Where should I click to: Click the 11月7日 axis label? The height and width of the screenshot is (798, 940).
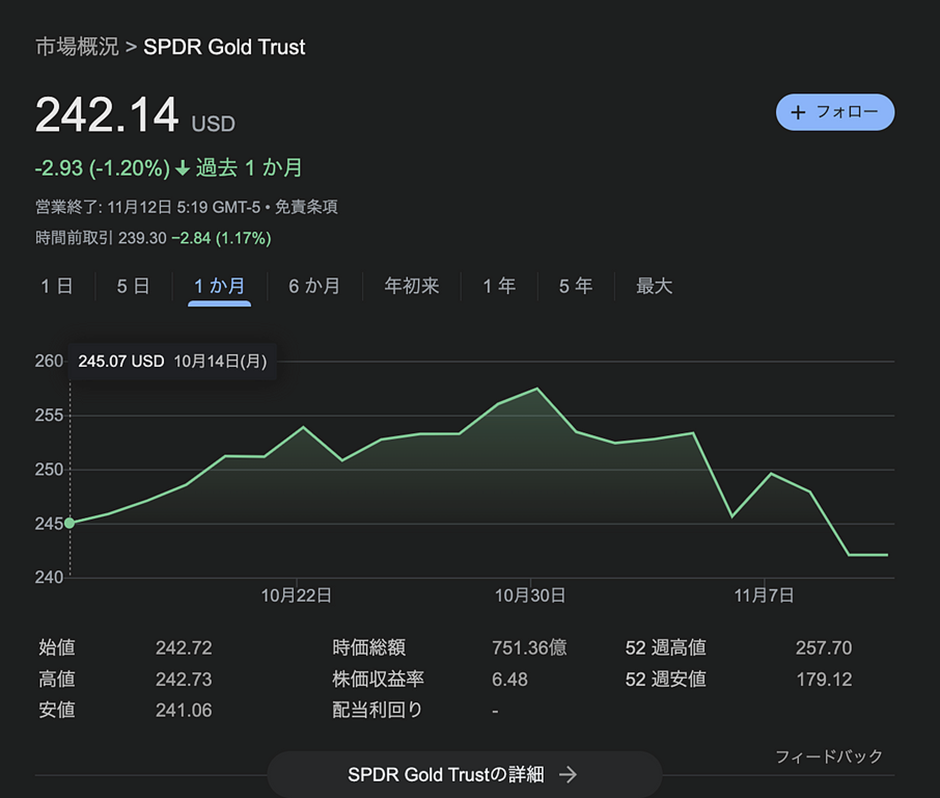(x=764, y=595)
